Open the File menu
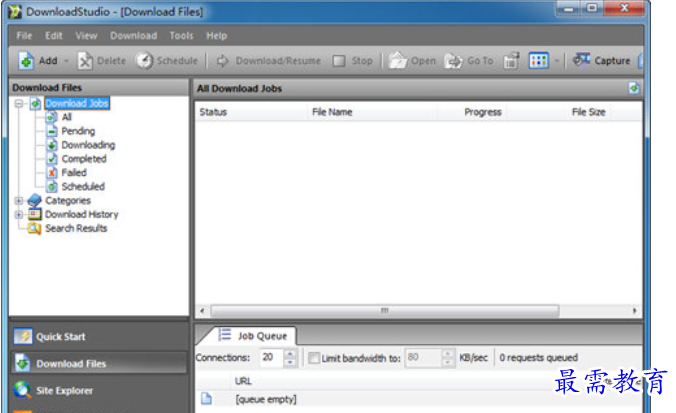676x413 pixels. 24,36
